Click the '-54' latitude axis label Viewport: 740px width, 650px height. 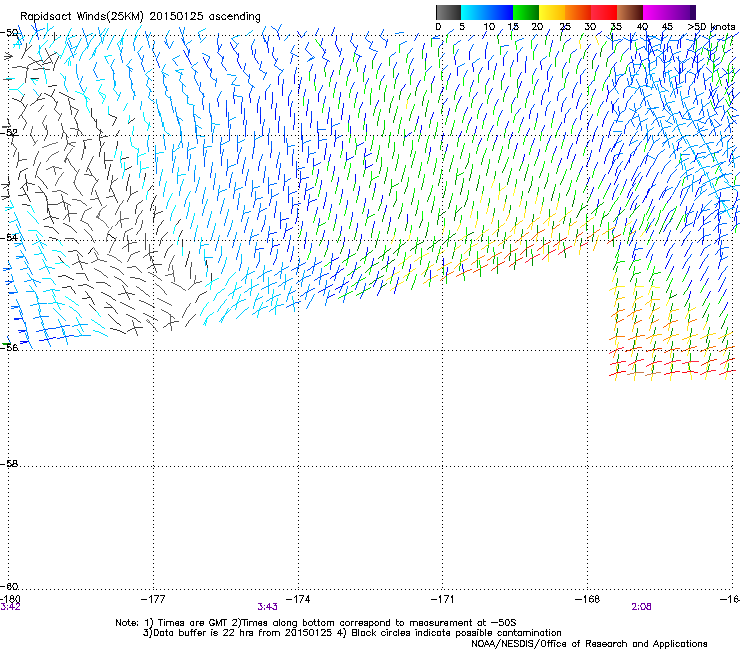click(x=9, y=237)
